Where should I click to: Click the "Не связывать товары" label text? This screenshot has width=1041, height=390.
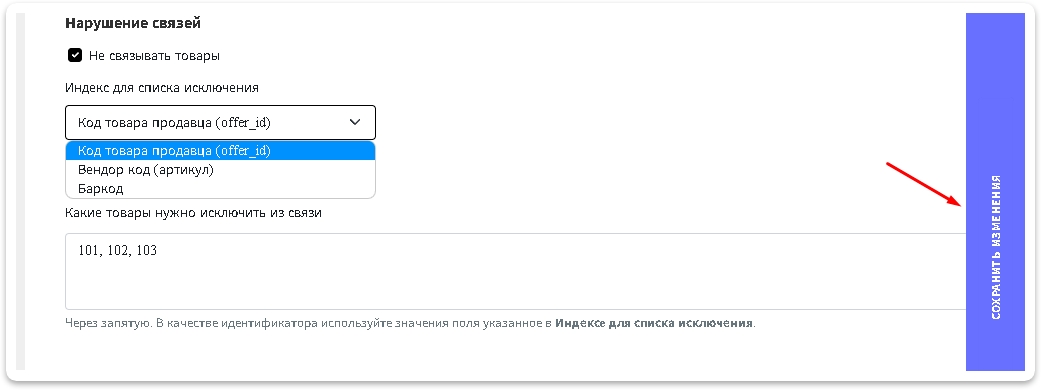(x=154, y=56)
